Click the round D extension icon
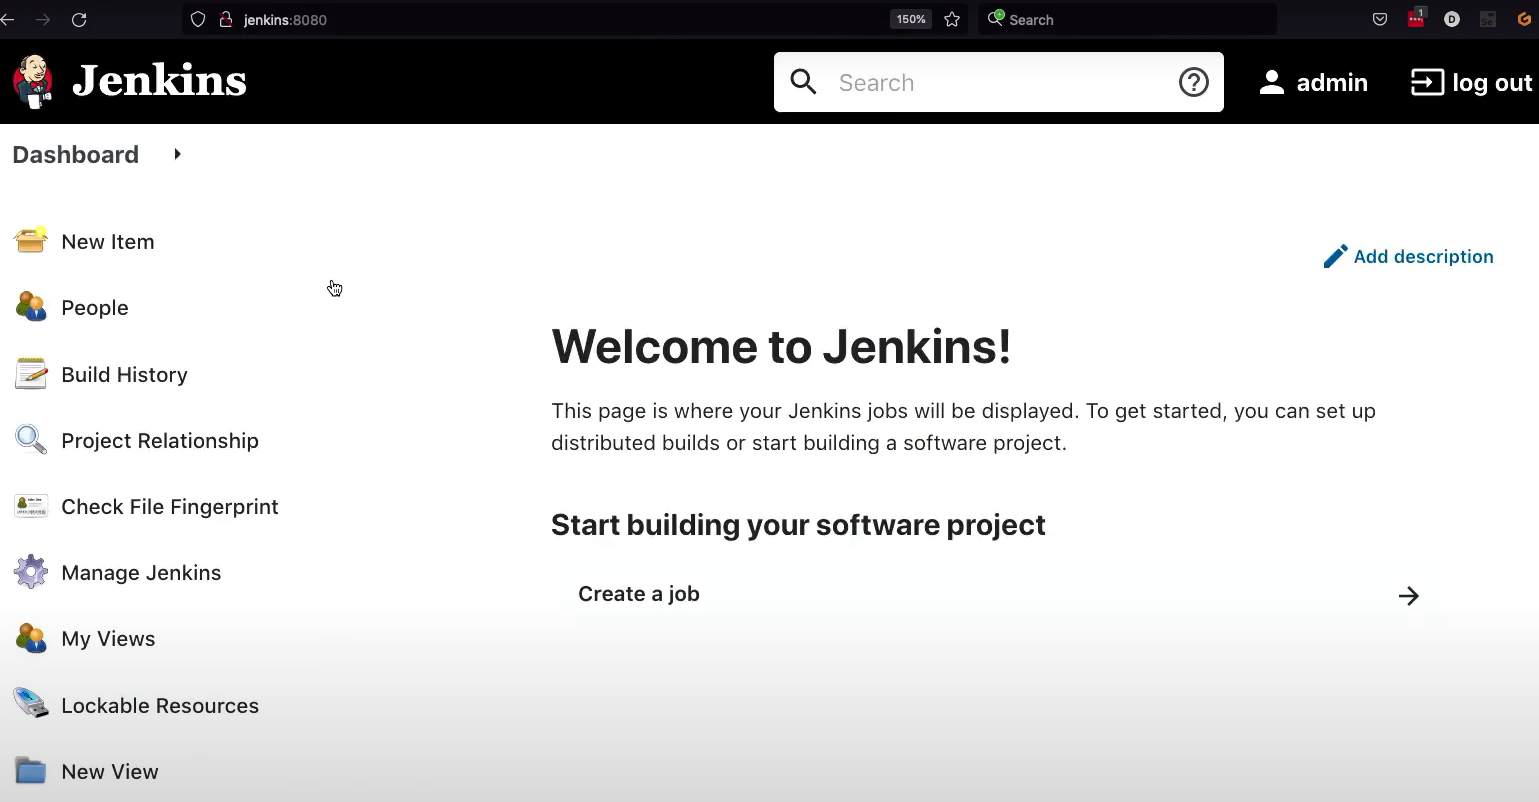This screenshot has height=802, width=1539. pos(1452,19)
